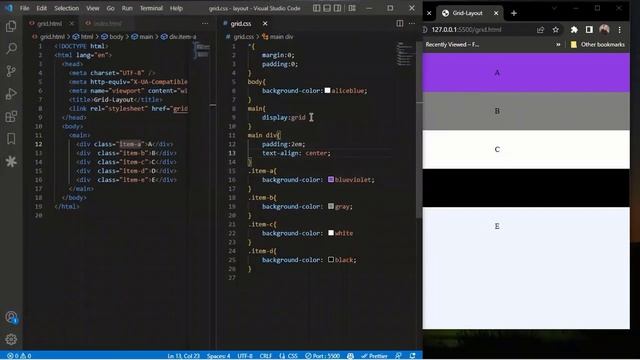Open the Source Control view
Screen dimensions: 640x360
(x=11, y=71)
